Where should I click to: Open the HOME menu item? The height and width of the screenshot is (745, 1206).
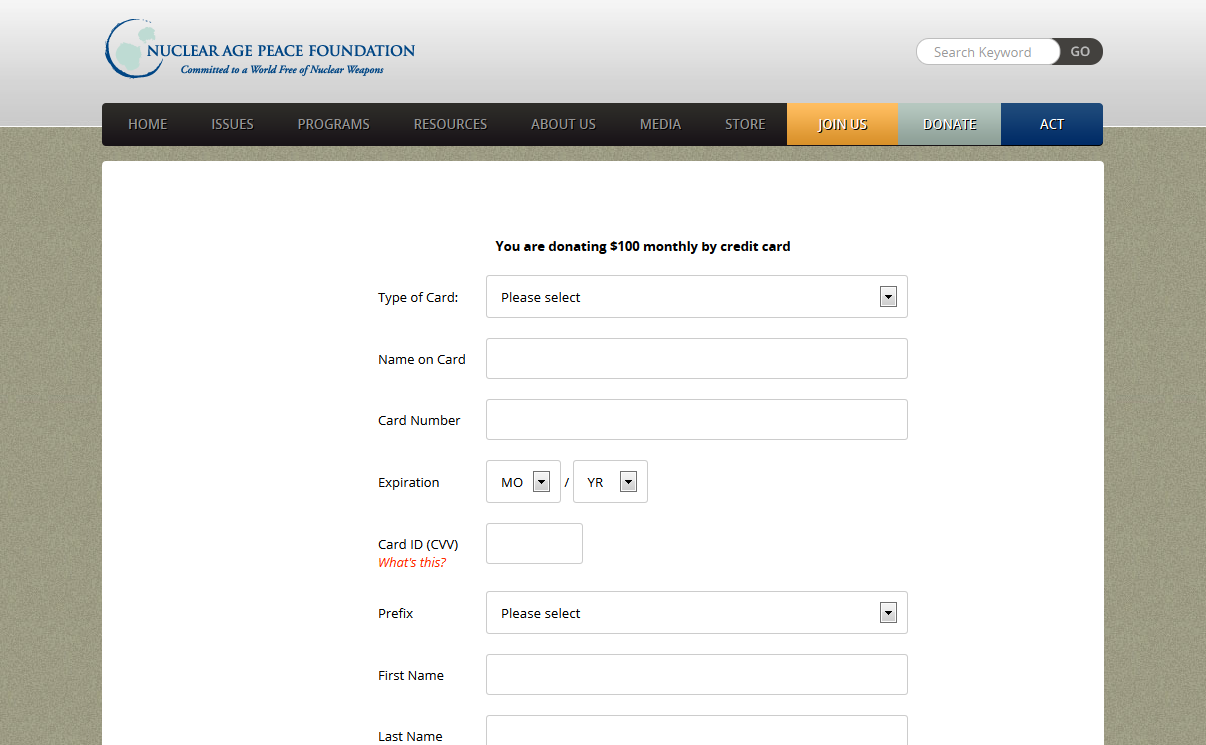[147, 125]
